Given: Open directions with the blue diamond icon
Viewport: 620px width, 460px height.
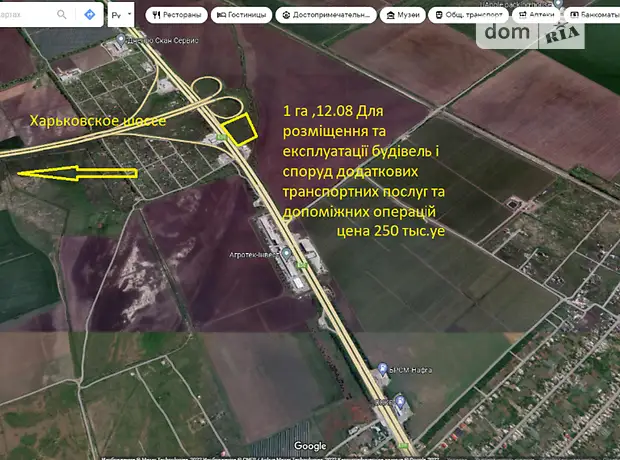Looking at the screenshot, I should coord(90,15).
